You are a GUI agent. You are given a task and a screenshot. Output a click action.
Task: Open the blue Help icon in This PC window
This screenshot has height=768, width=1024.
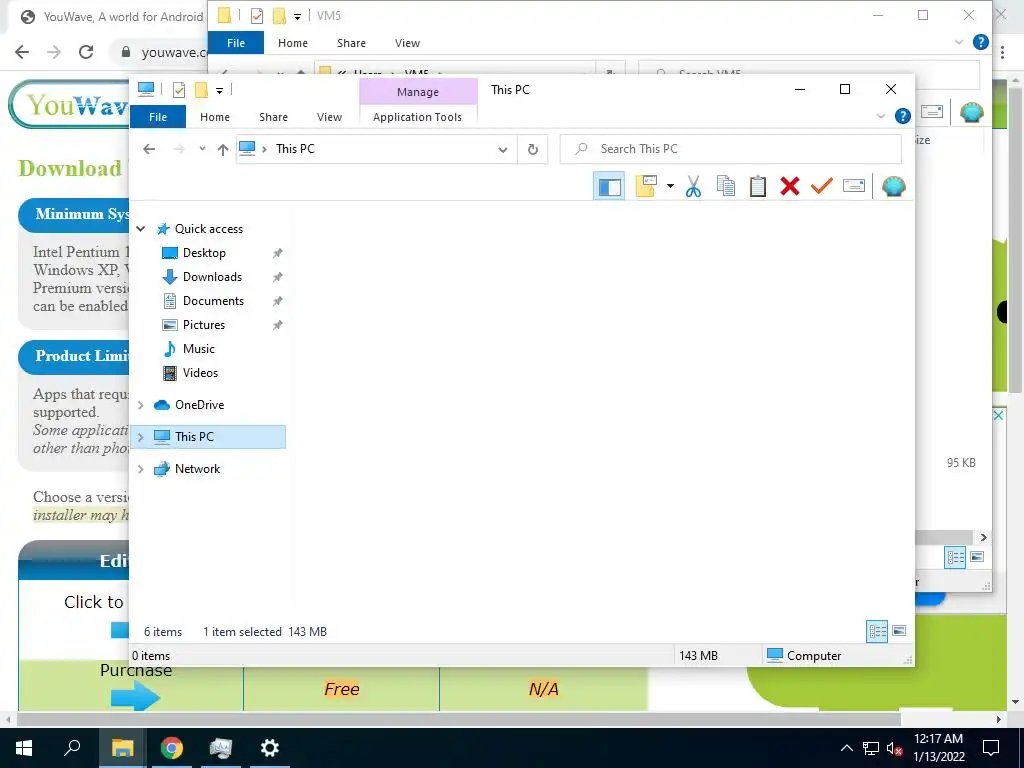coord(903,116)
